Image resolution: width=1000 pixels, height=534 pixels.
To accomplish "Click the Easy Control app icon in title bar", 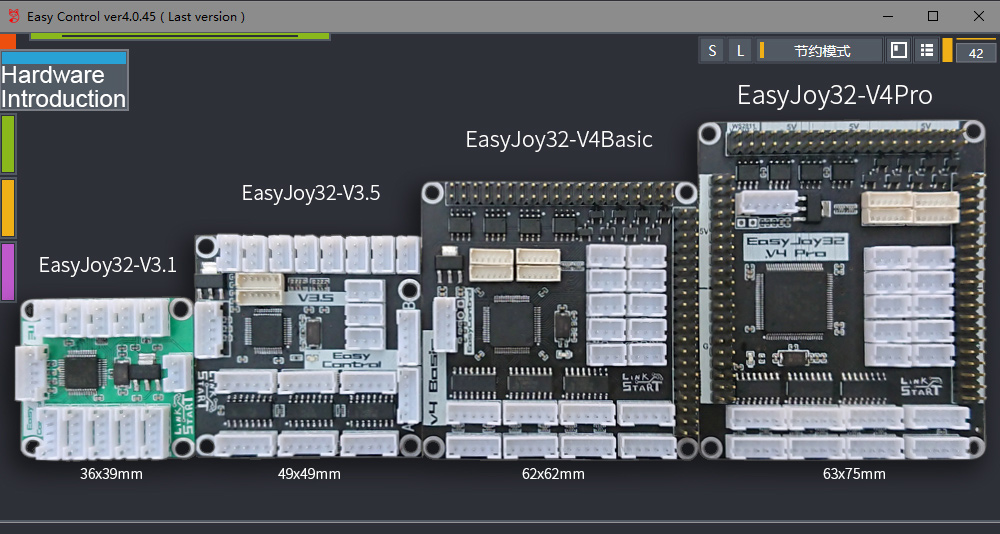I will [13, 16].
